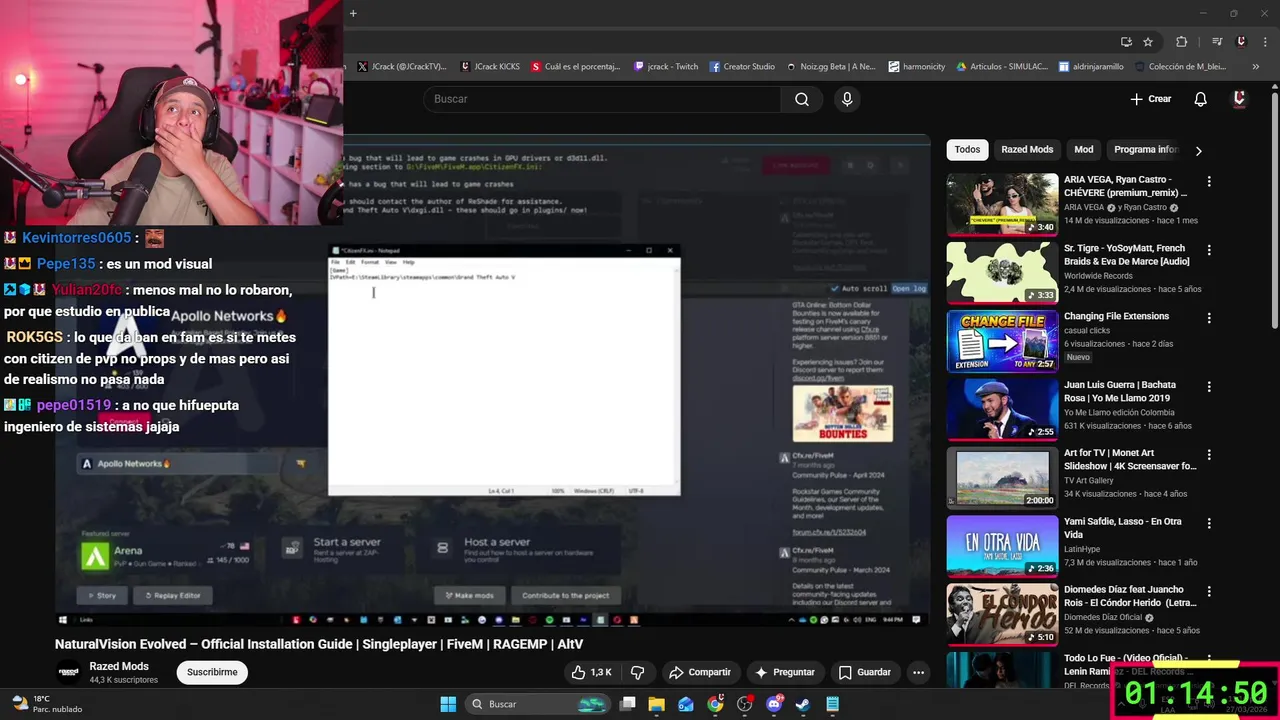Click the Suscribirme button
1280x720 pixels.
pyautogui.click(x=212, y=672)
